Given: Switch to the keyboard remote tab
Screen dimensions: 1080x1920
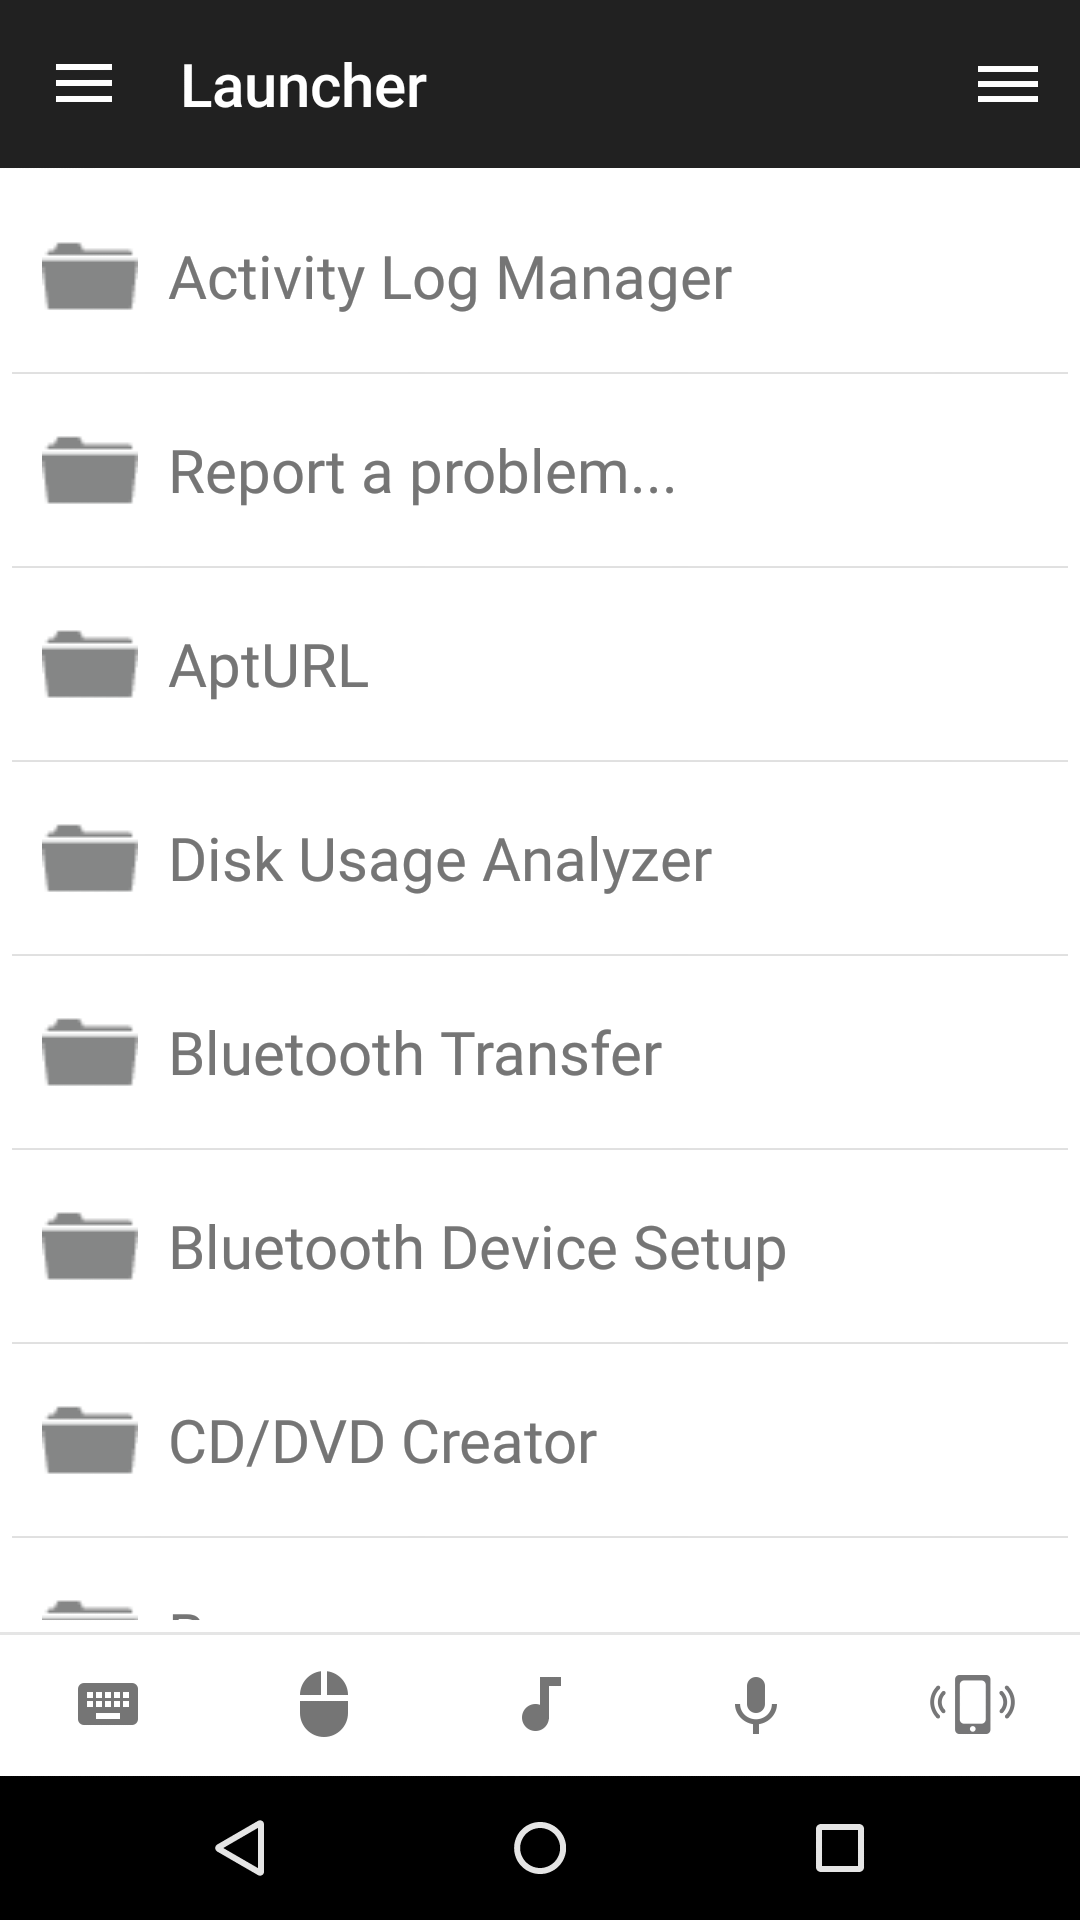Looking at the screenshot, I should (x=108, y=1704).
